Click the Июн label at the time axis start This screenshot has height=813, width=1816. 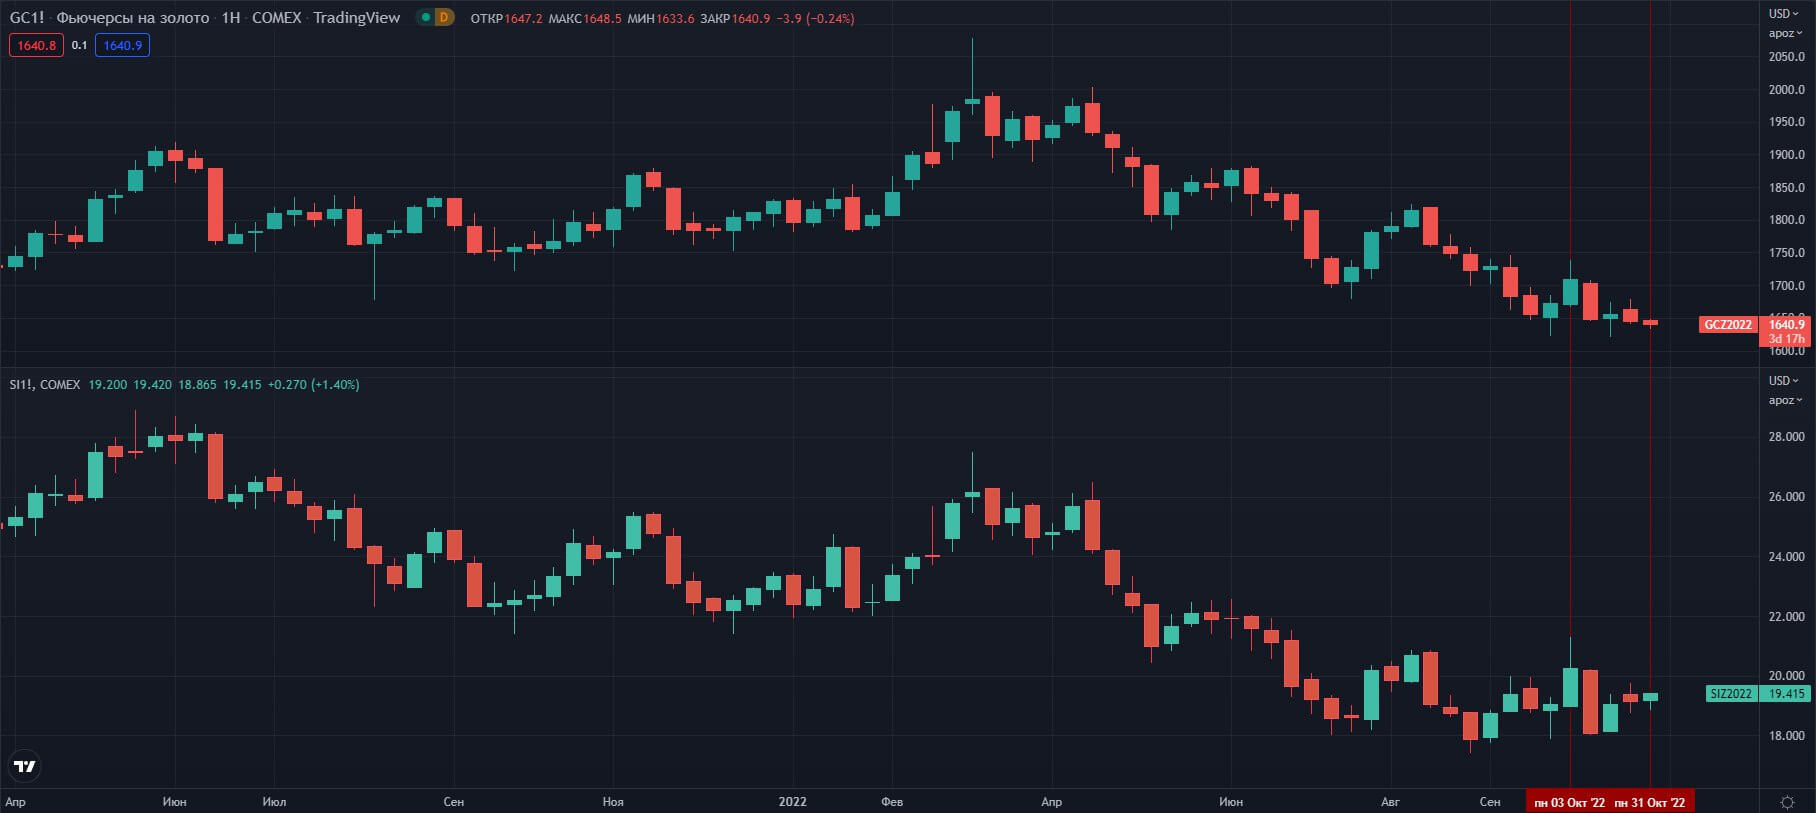pos(174,802)
